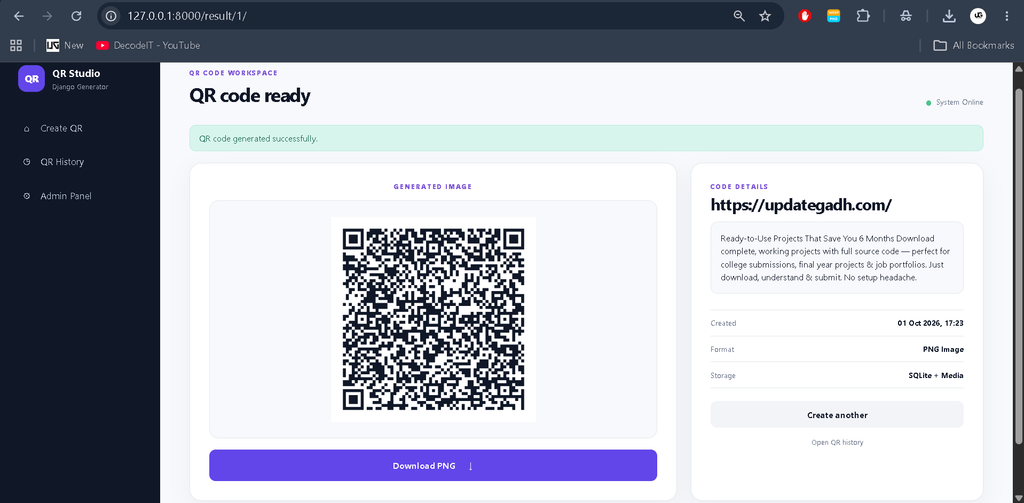
Task: Bookmark this page with the star icon
Action: [x=765, y=16]
